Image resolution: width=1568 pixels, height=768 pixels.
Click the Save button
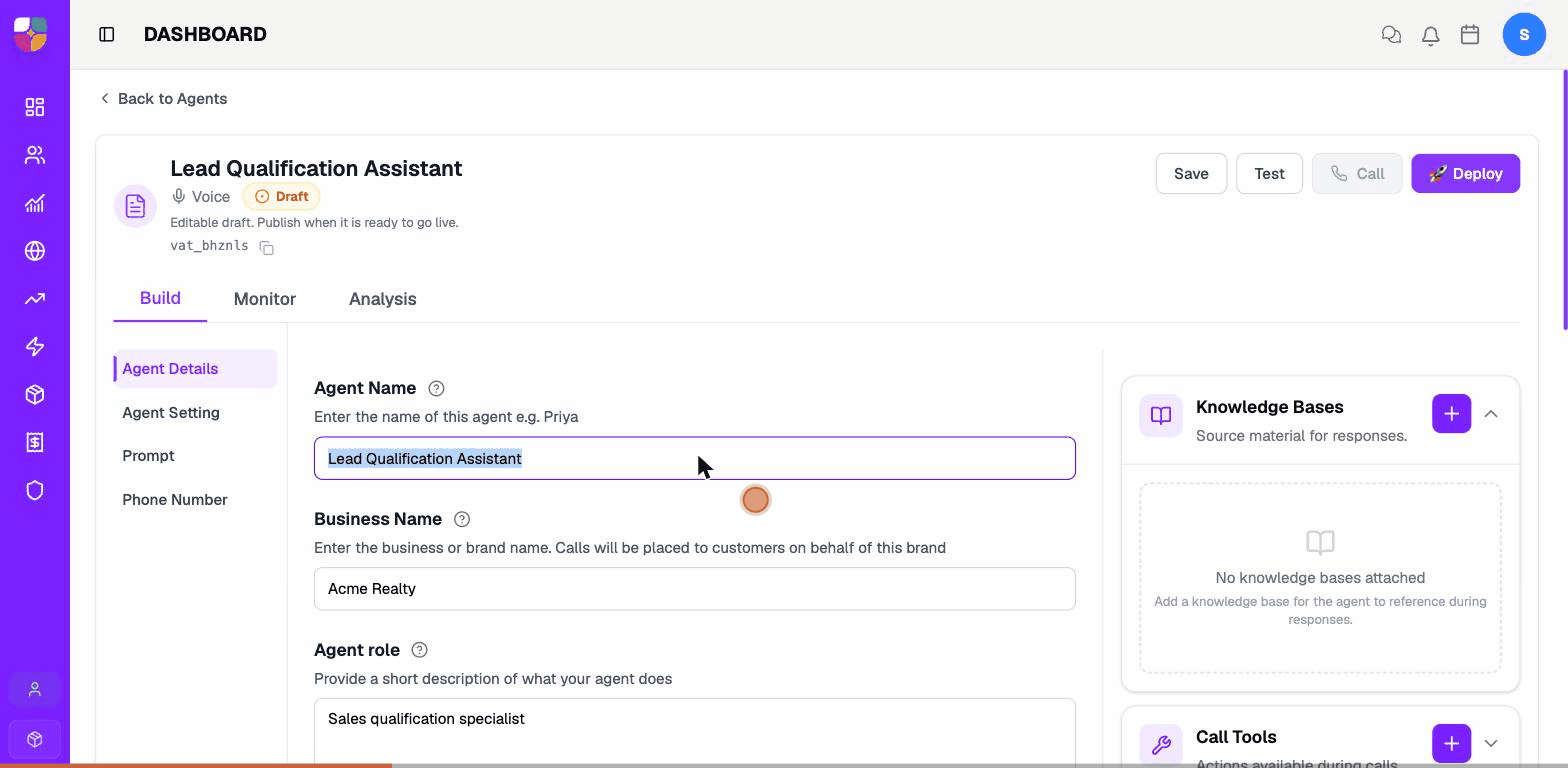pyautogui.click(x=1191, y=173)
